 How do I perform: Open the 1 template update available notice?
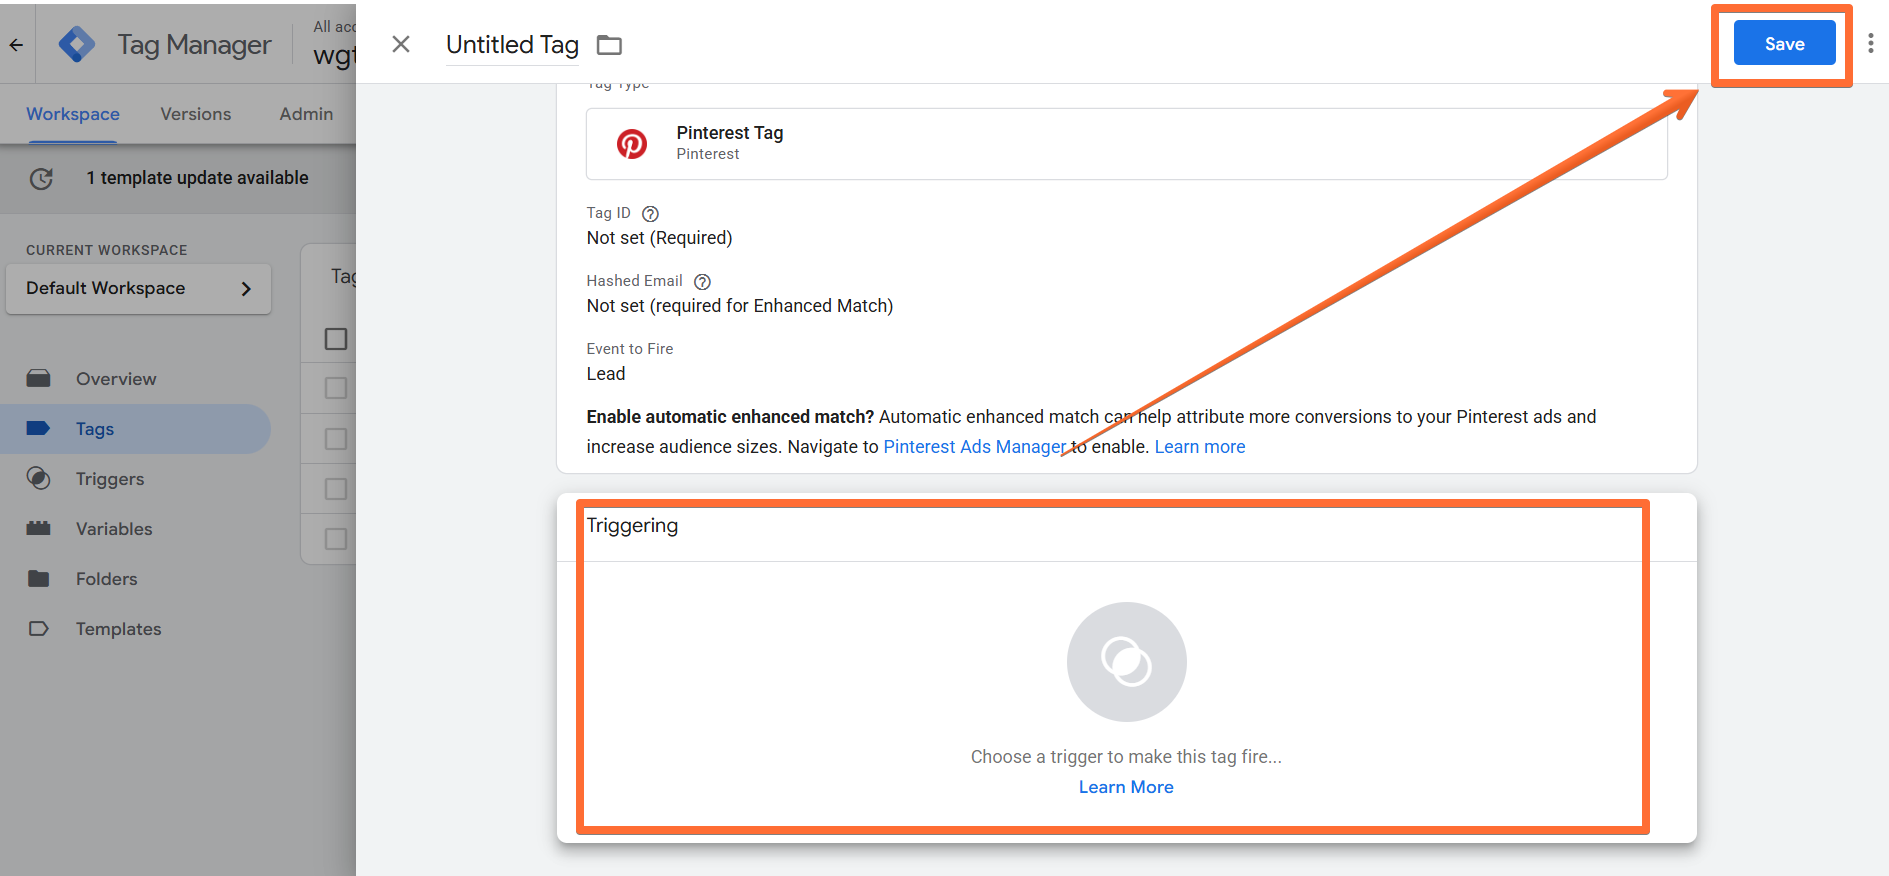[x=197, y=178]
